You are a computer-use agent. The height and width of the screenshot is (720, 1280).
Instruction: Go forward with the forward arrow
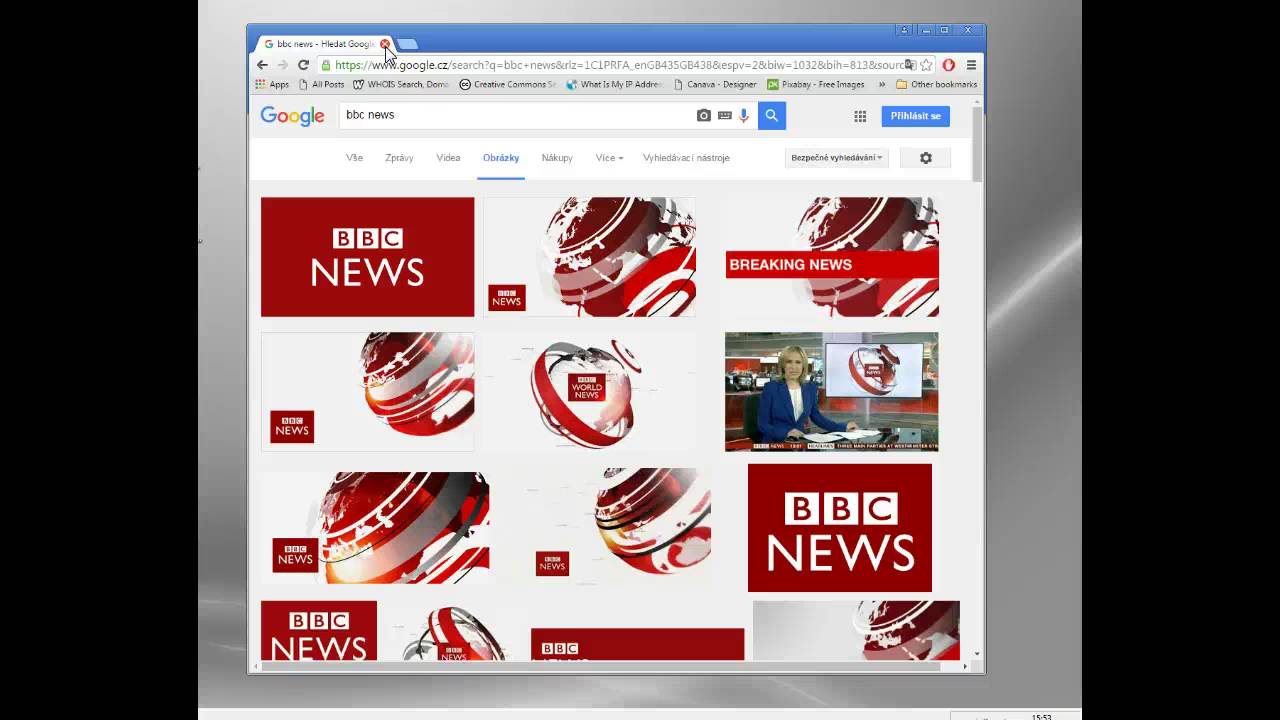coord(282,65)
